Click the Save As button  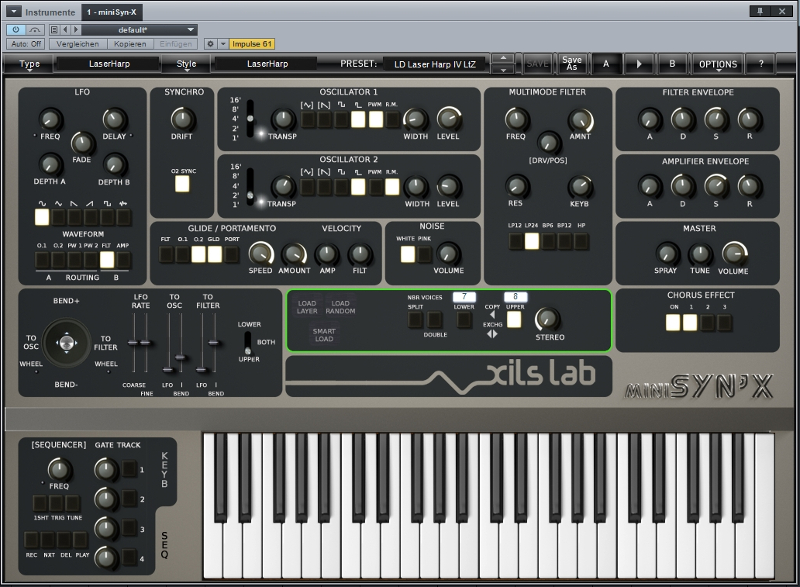pyautogui.click(x=572, y=64)
